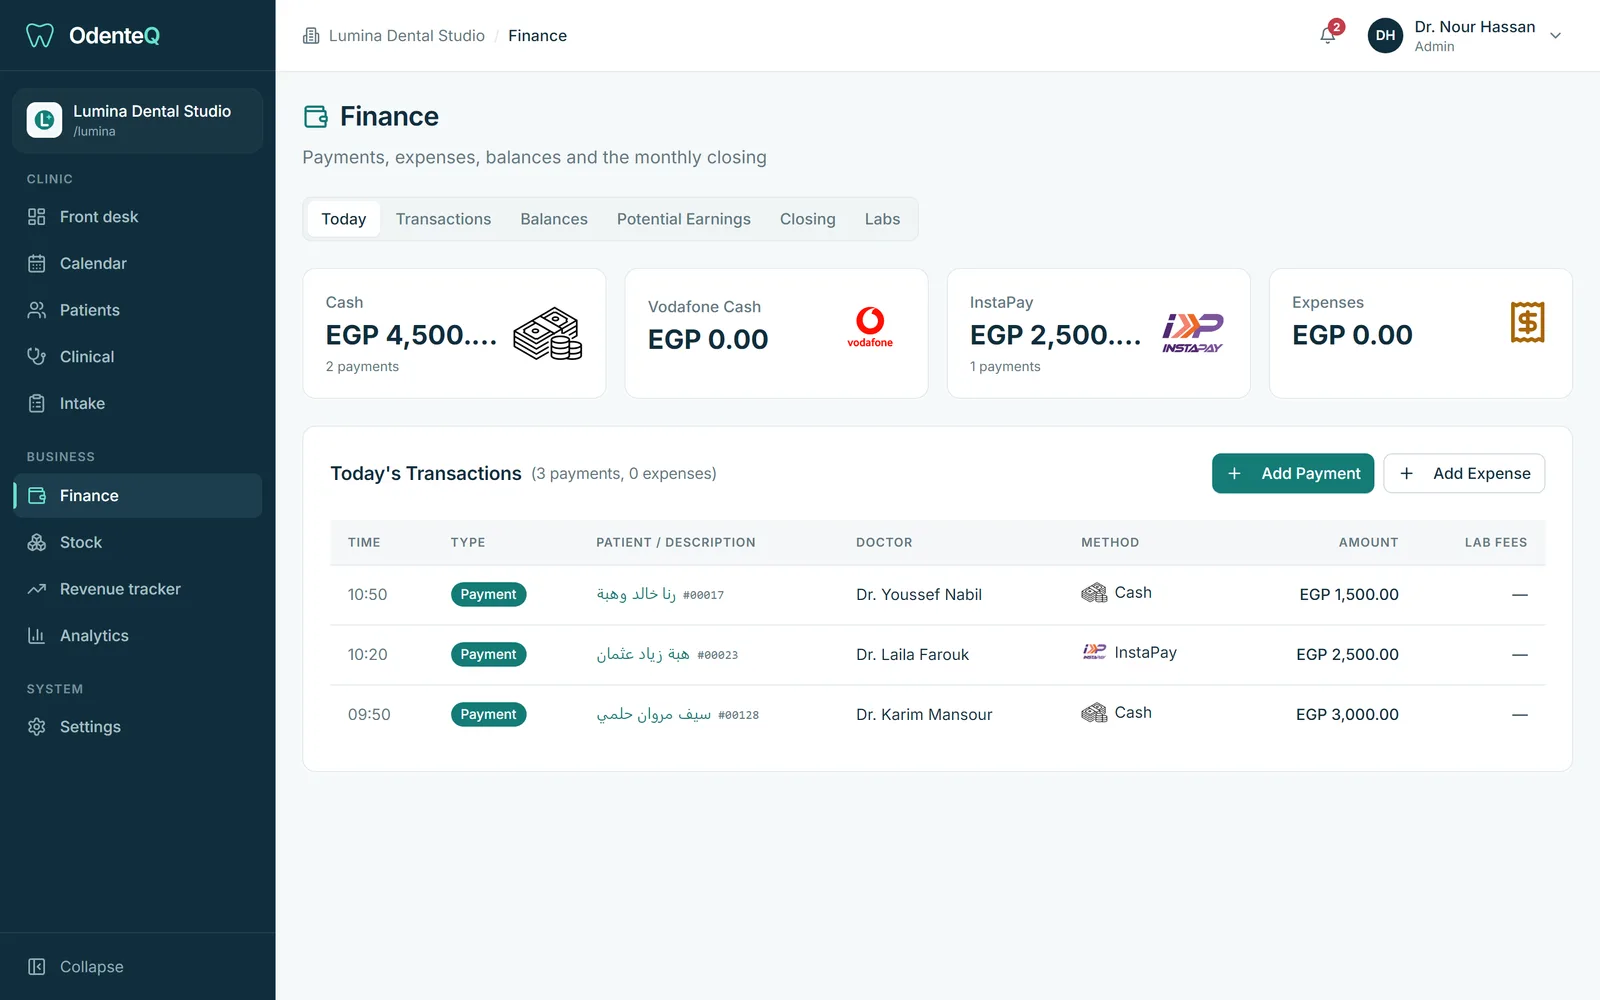Click Cash method icon in 10:50 row

1094,593
